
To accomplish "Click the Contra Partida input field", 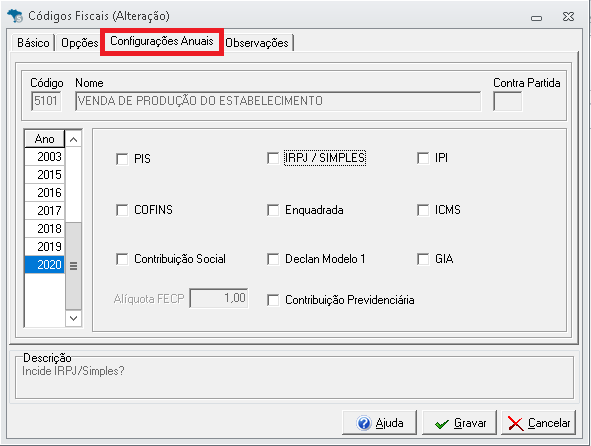I will pyautogui.click(x=507, y=101).
